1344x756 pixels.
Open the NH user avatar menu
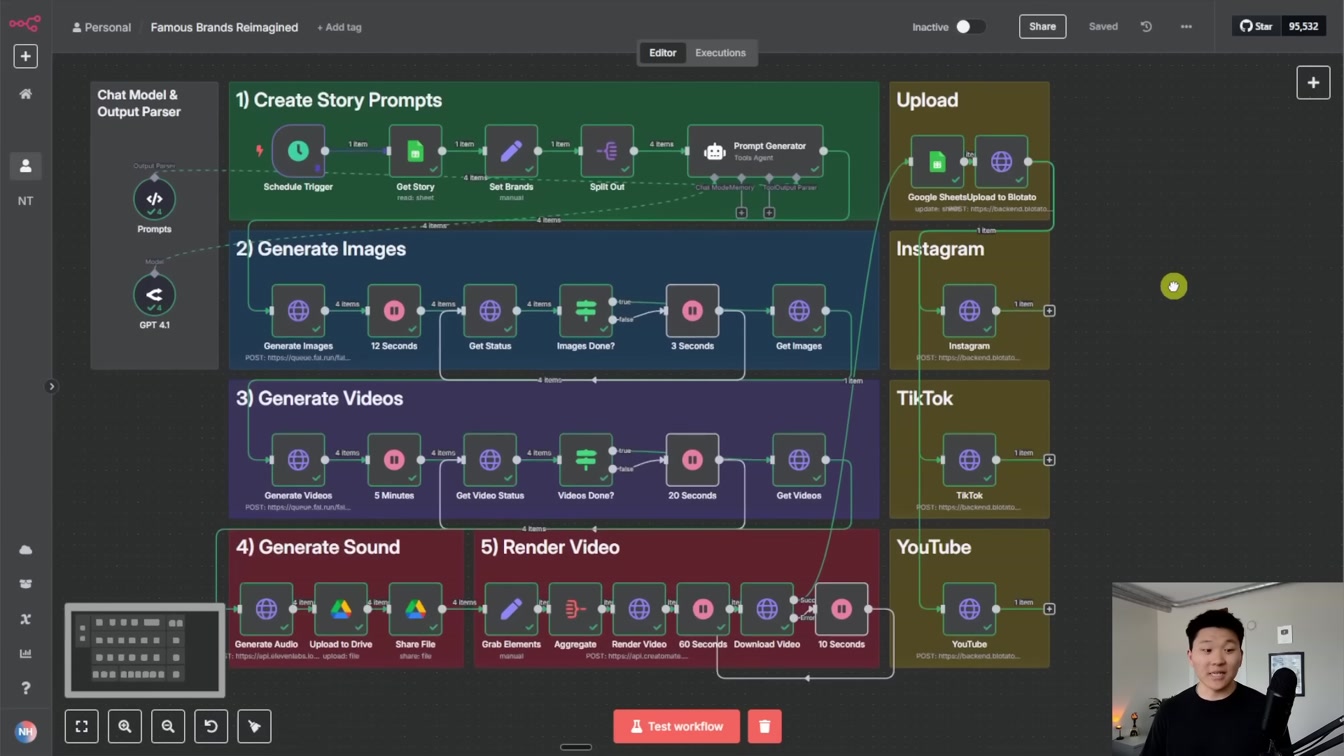(26, 731)
